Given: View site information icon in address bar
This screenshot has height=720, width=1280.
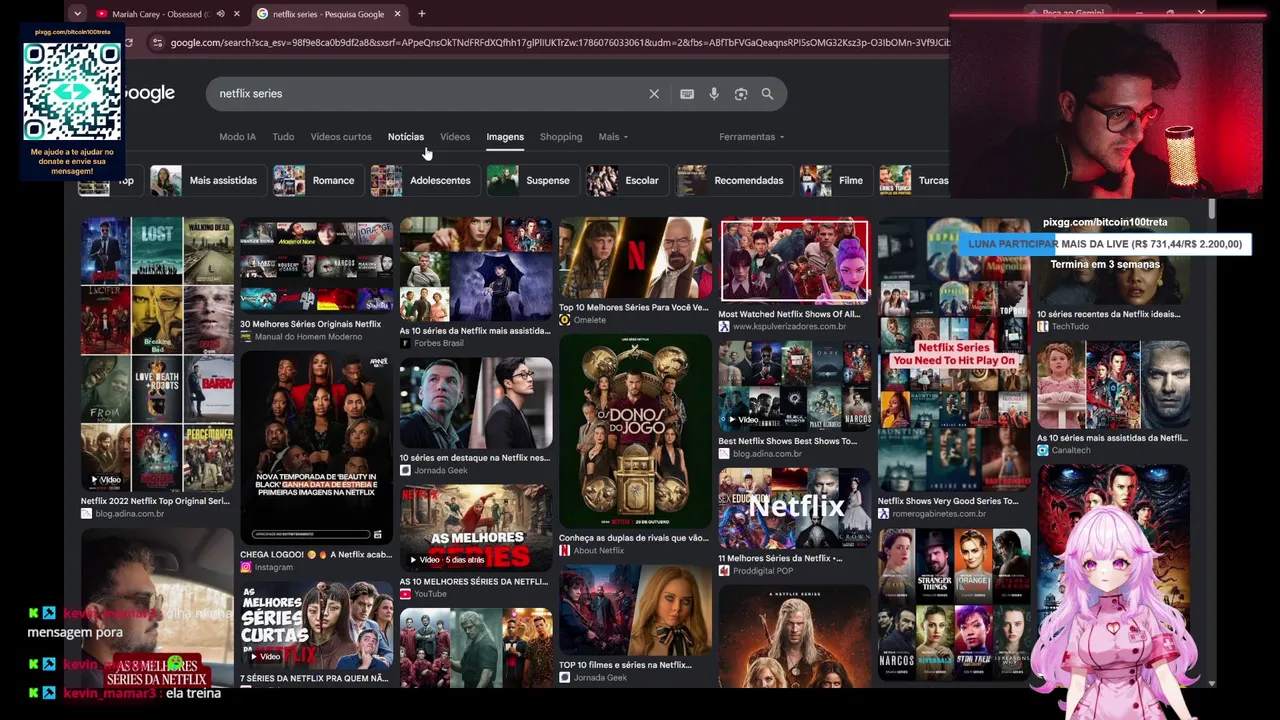Looking at the screenshot, I should (x=157, y=43).
